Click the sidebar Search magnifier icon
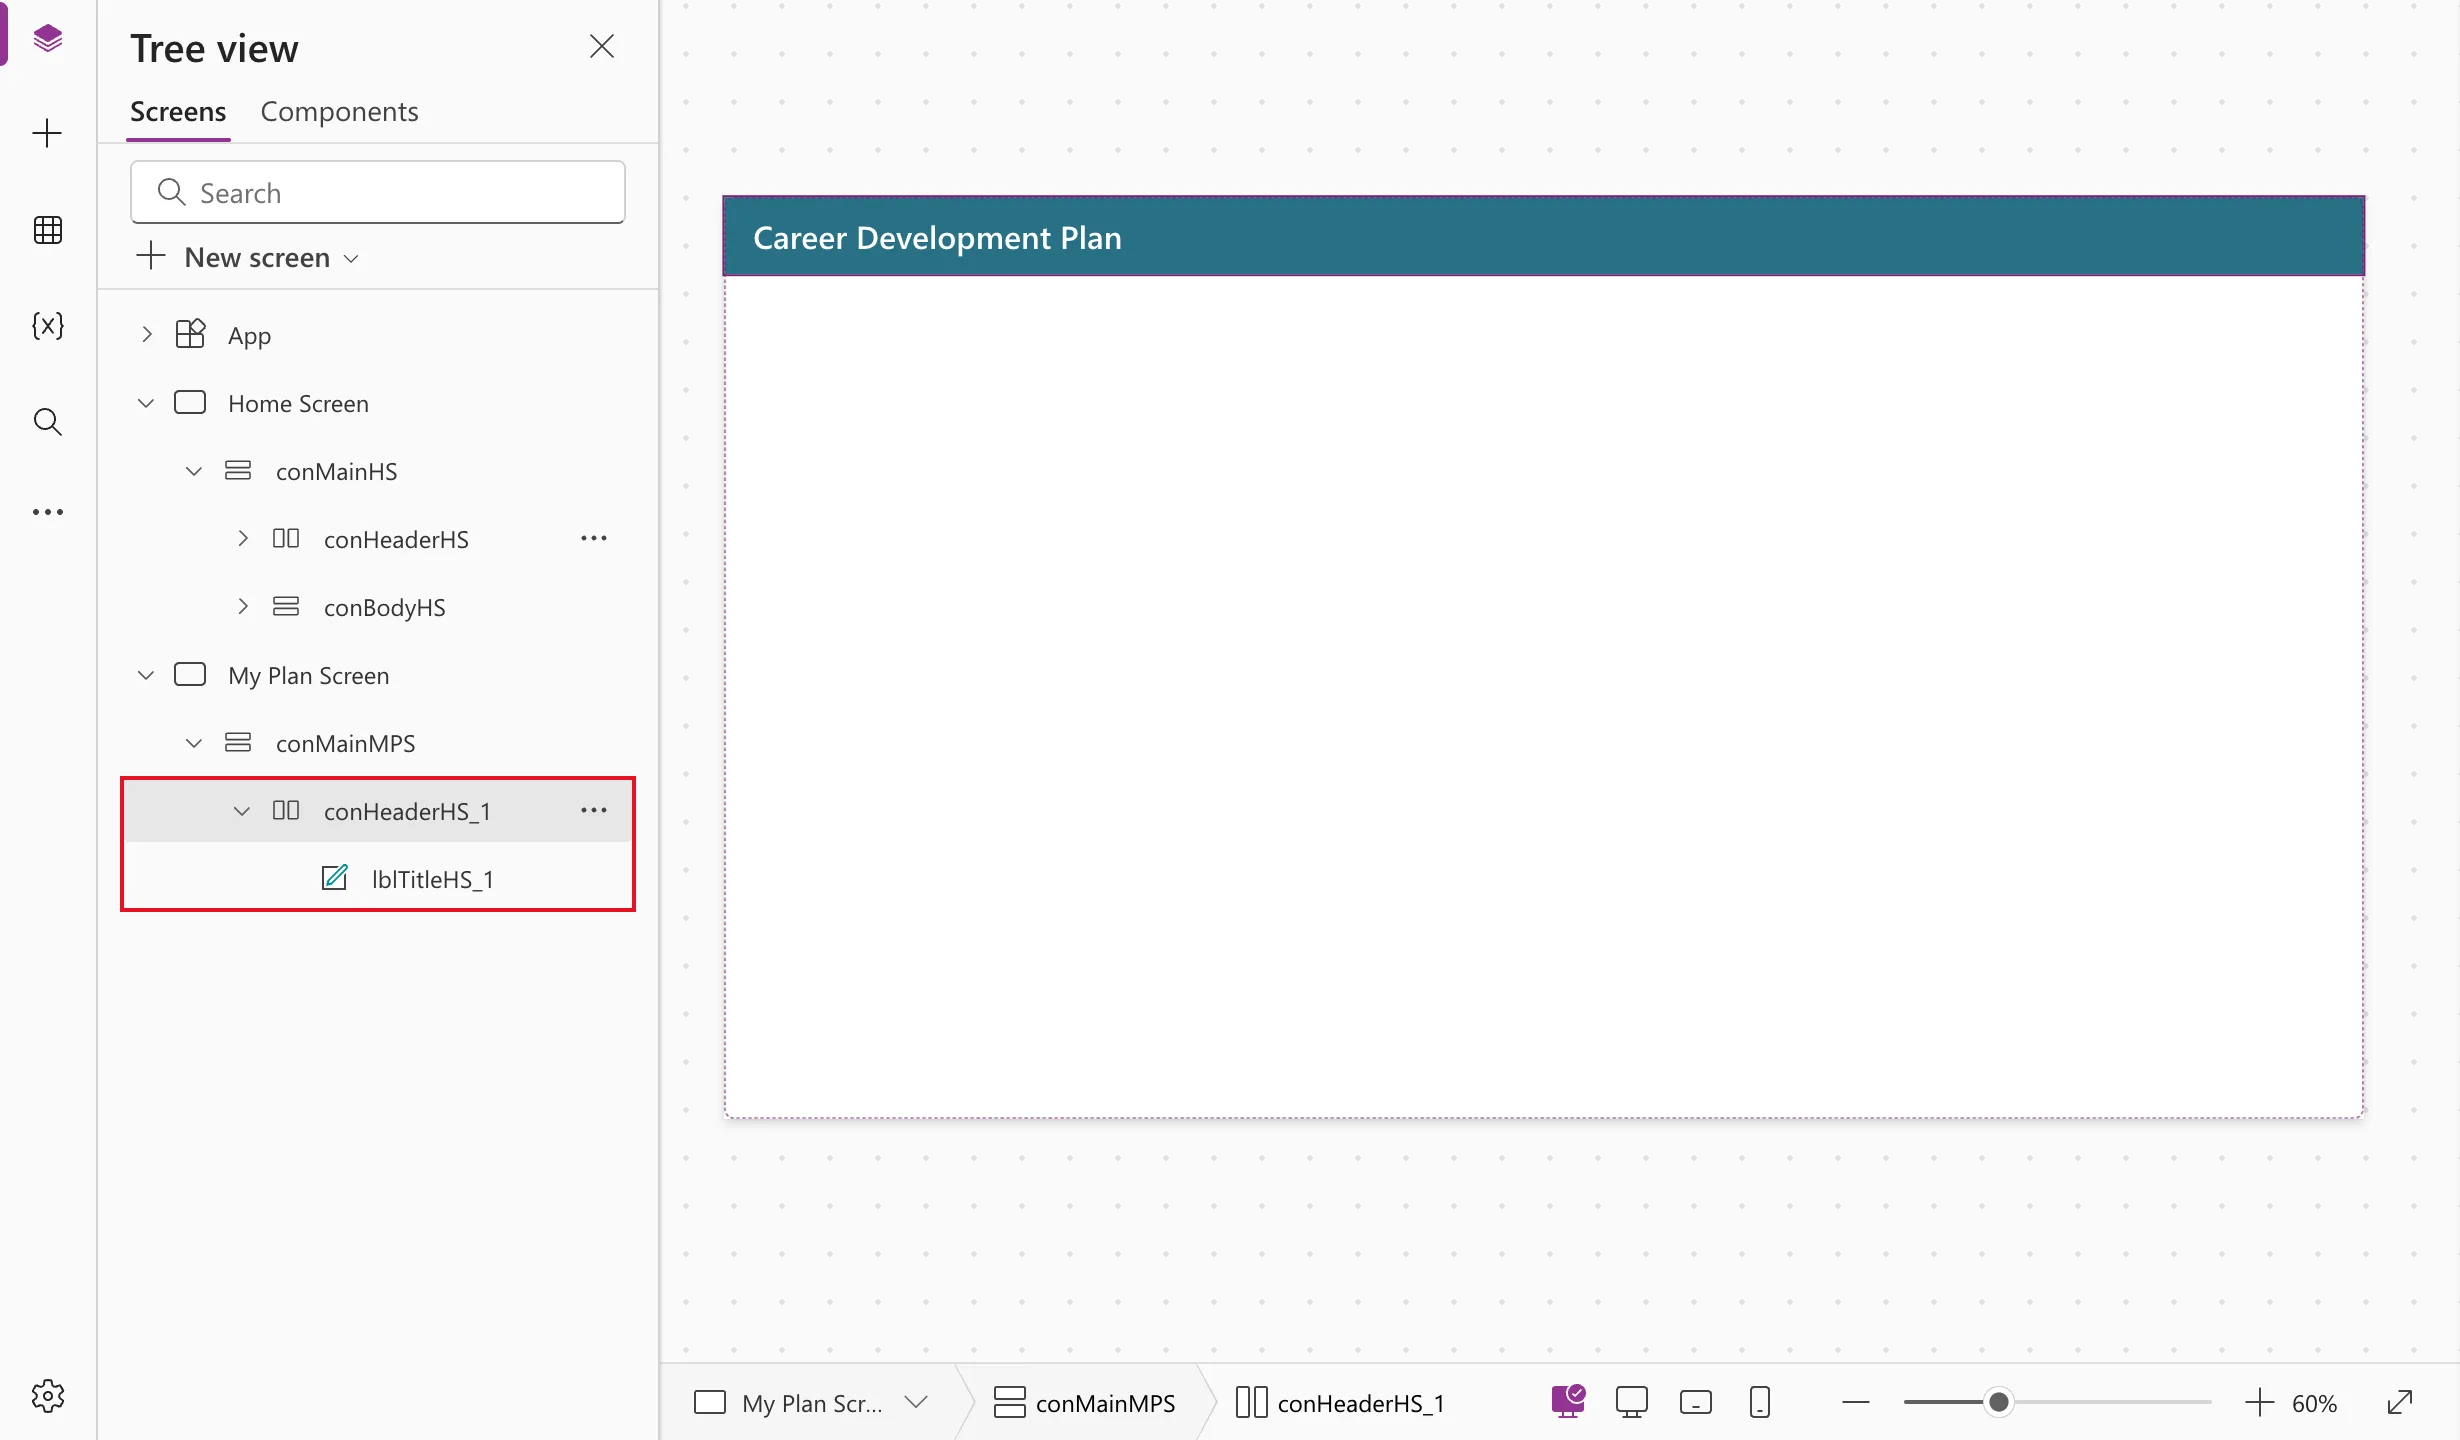 point(48,421)
